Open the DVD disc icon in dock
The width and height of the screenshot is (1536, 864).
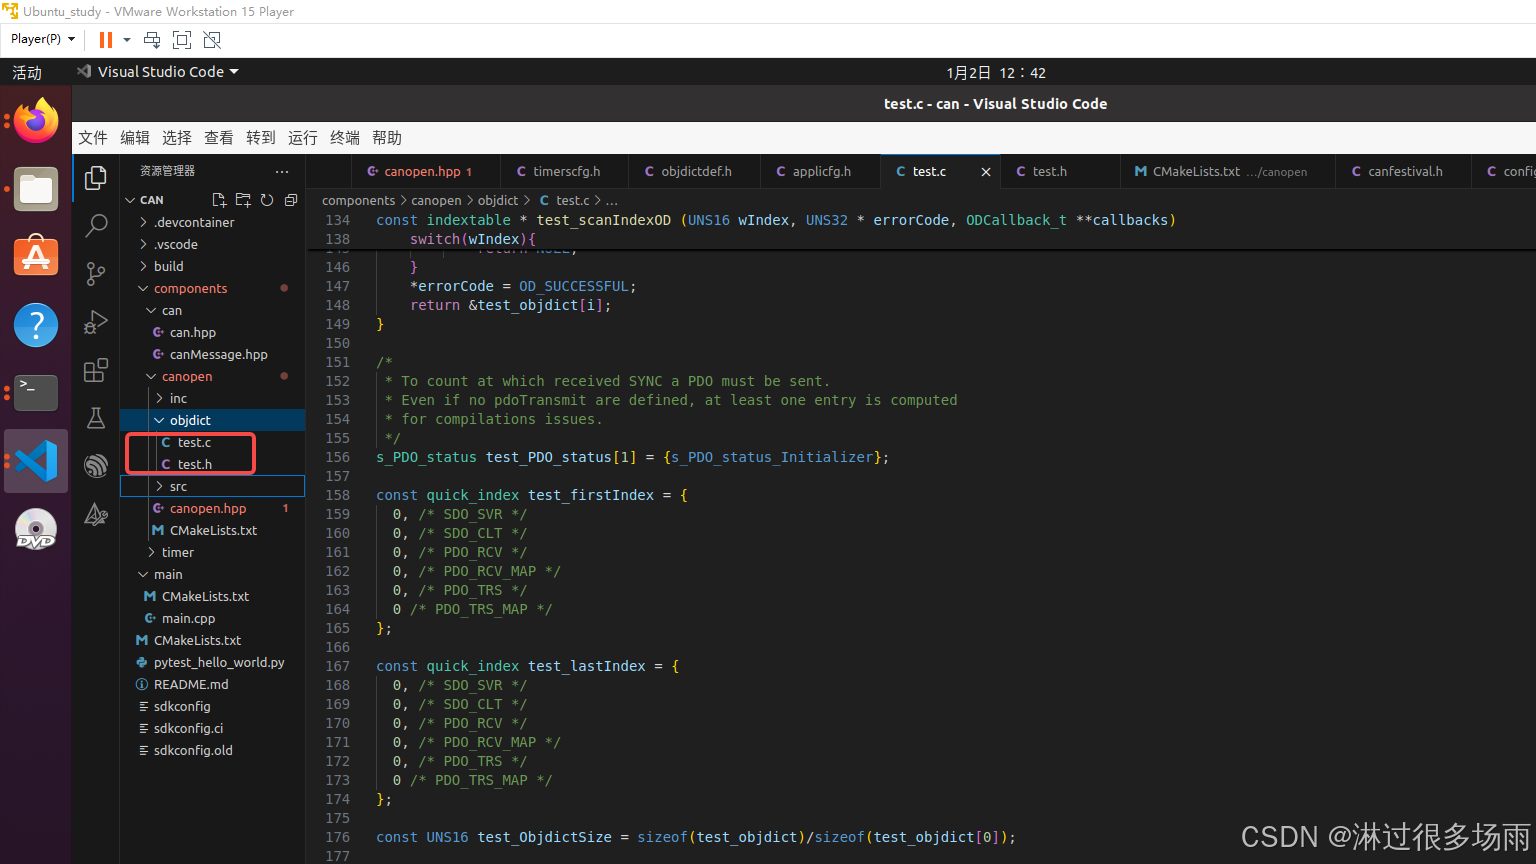(36, 529)
